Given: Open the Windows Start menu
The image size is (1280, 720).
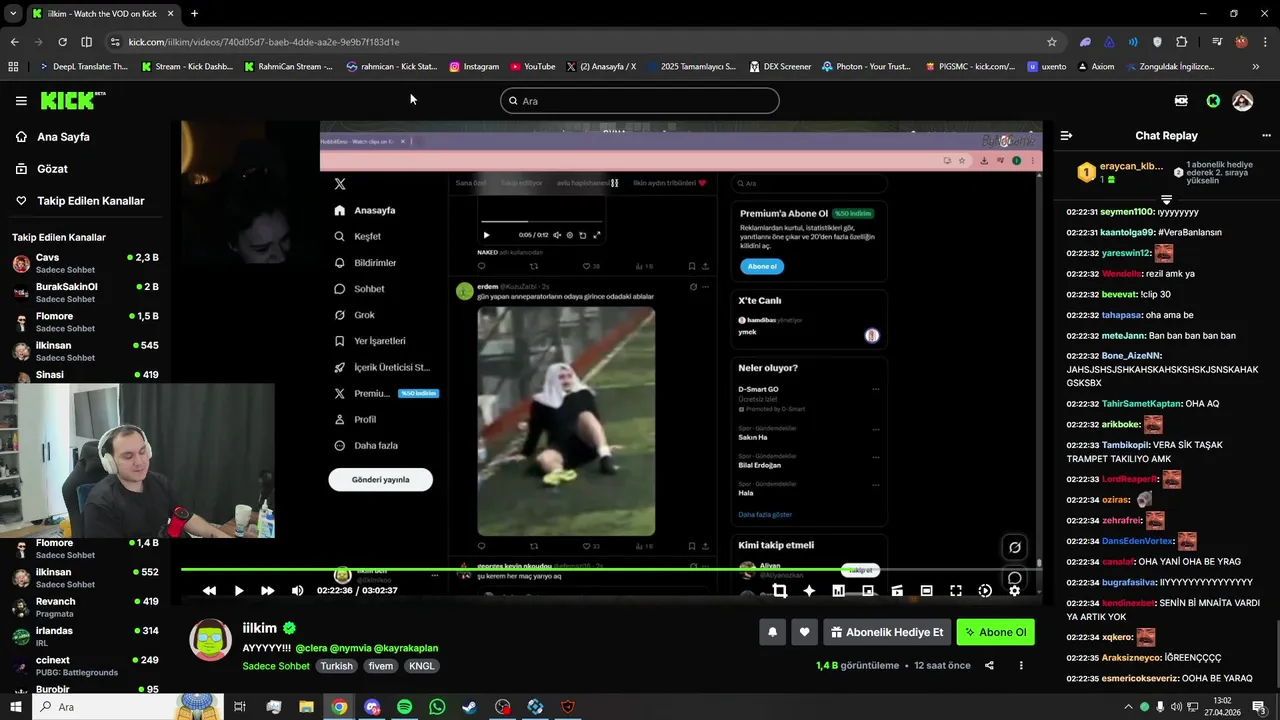Looking at the screenshot, I should click(x=15, y=707).
